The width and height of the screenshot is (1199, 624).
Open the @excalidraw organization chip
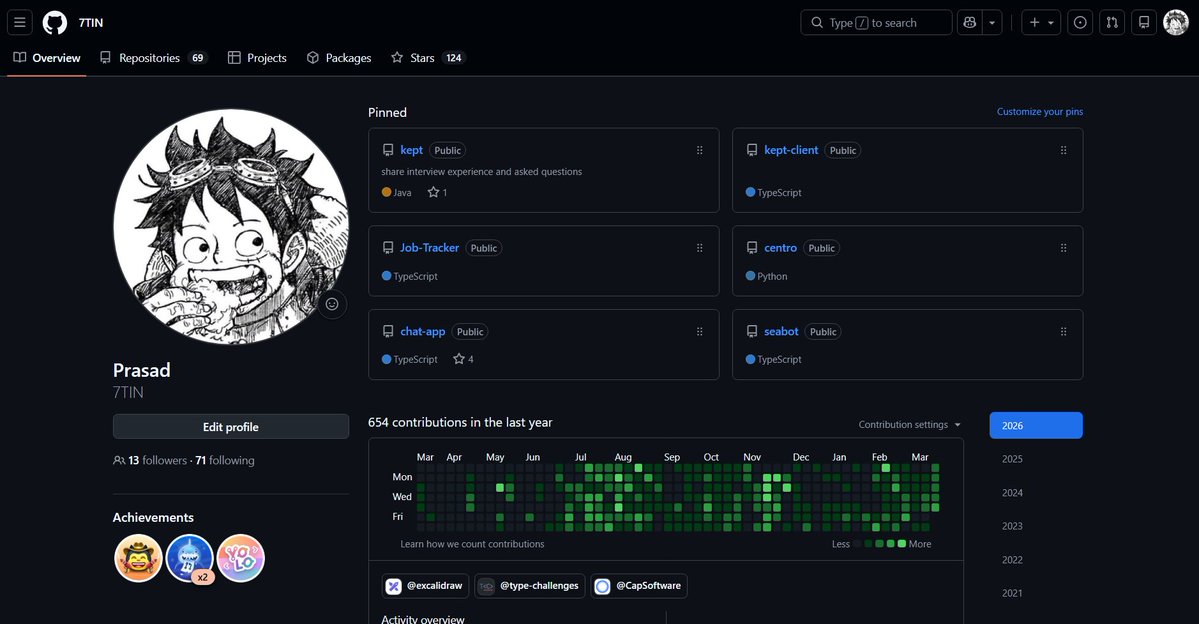(x=425, y=586)
